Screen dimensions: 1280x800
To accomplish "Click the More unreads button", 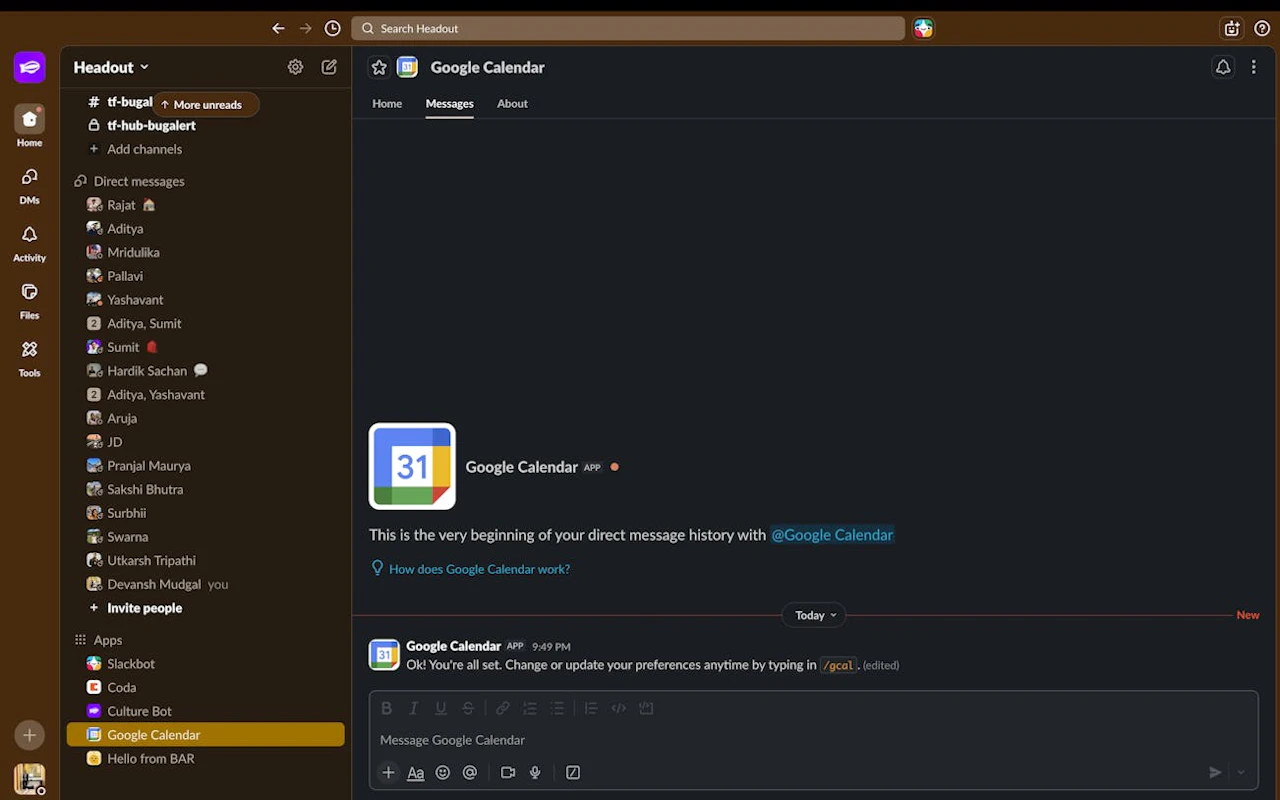I will [206, 104].
